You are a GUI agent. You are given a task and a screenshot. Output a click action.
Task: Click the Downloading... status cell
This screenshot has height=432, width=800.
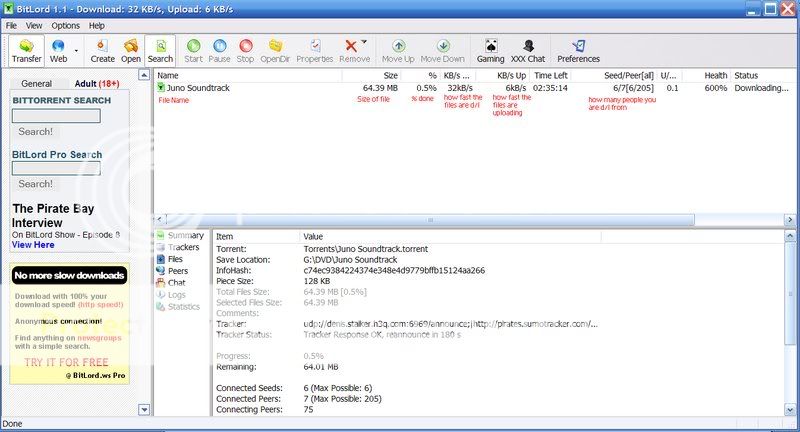tap(761, 88)
